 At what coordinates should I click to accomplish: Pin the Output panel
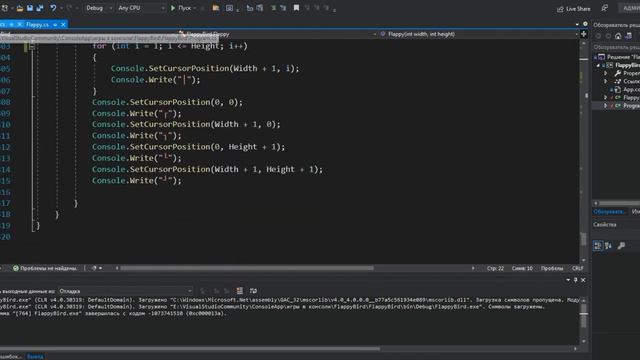coord(576,280)
